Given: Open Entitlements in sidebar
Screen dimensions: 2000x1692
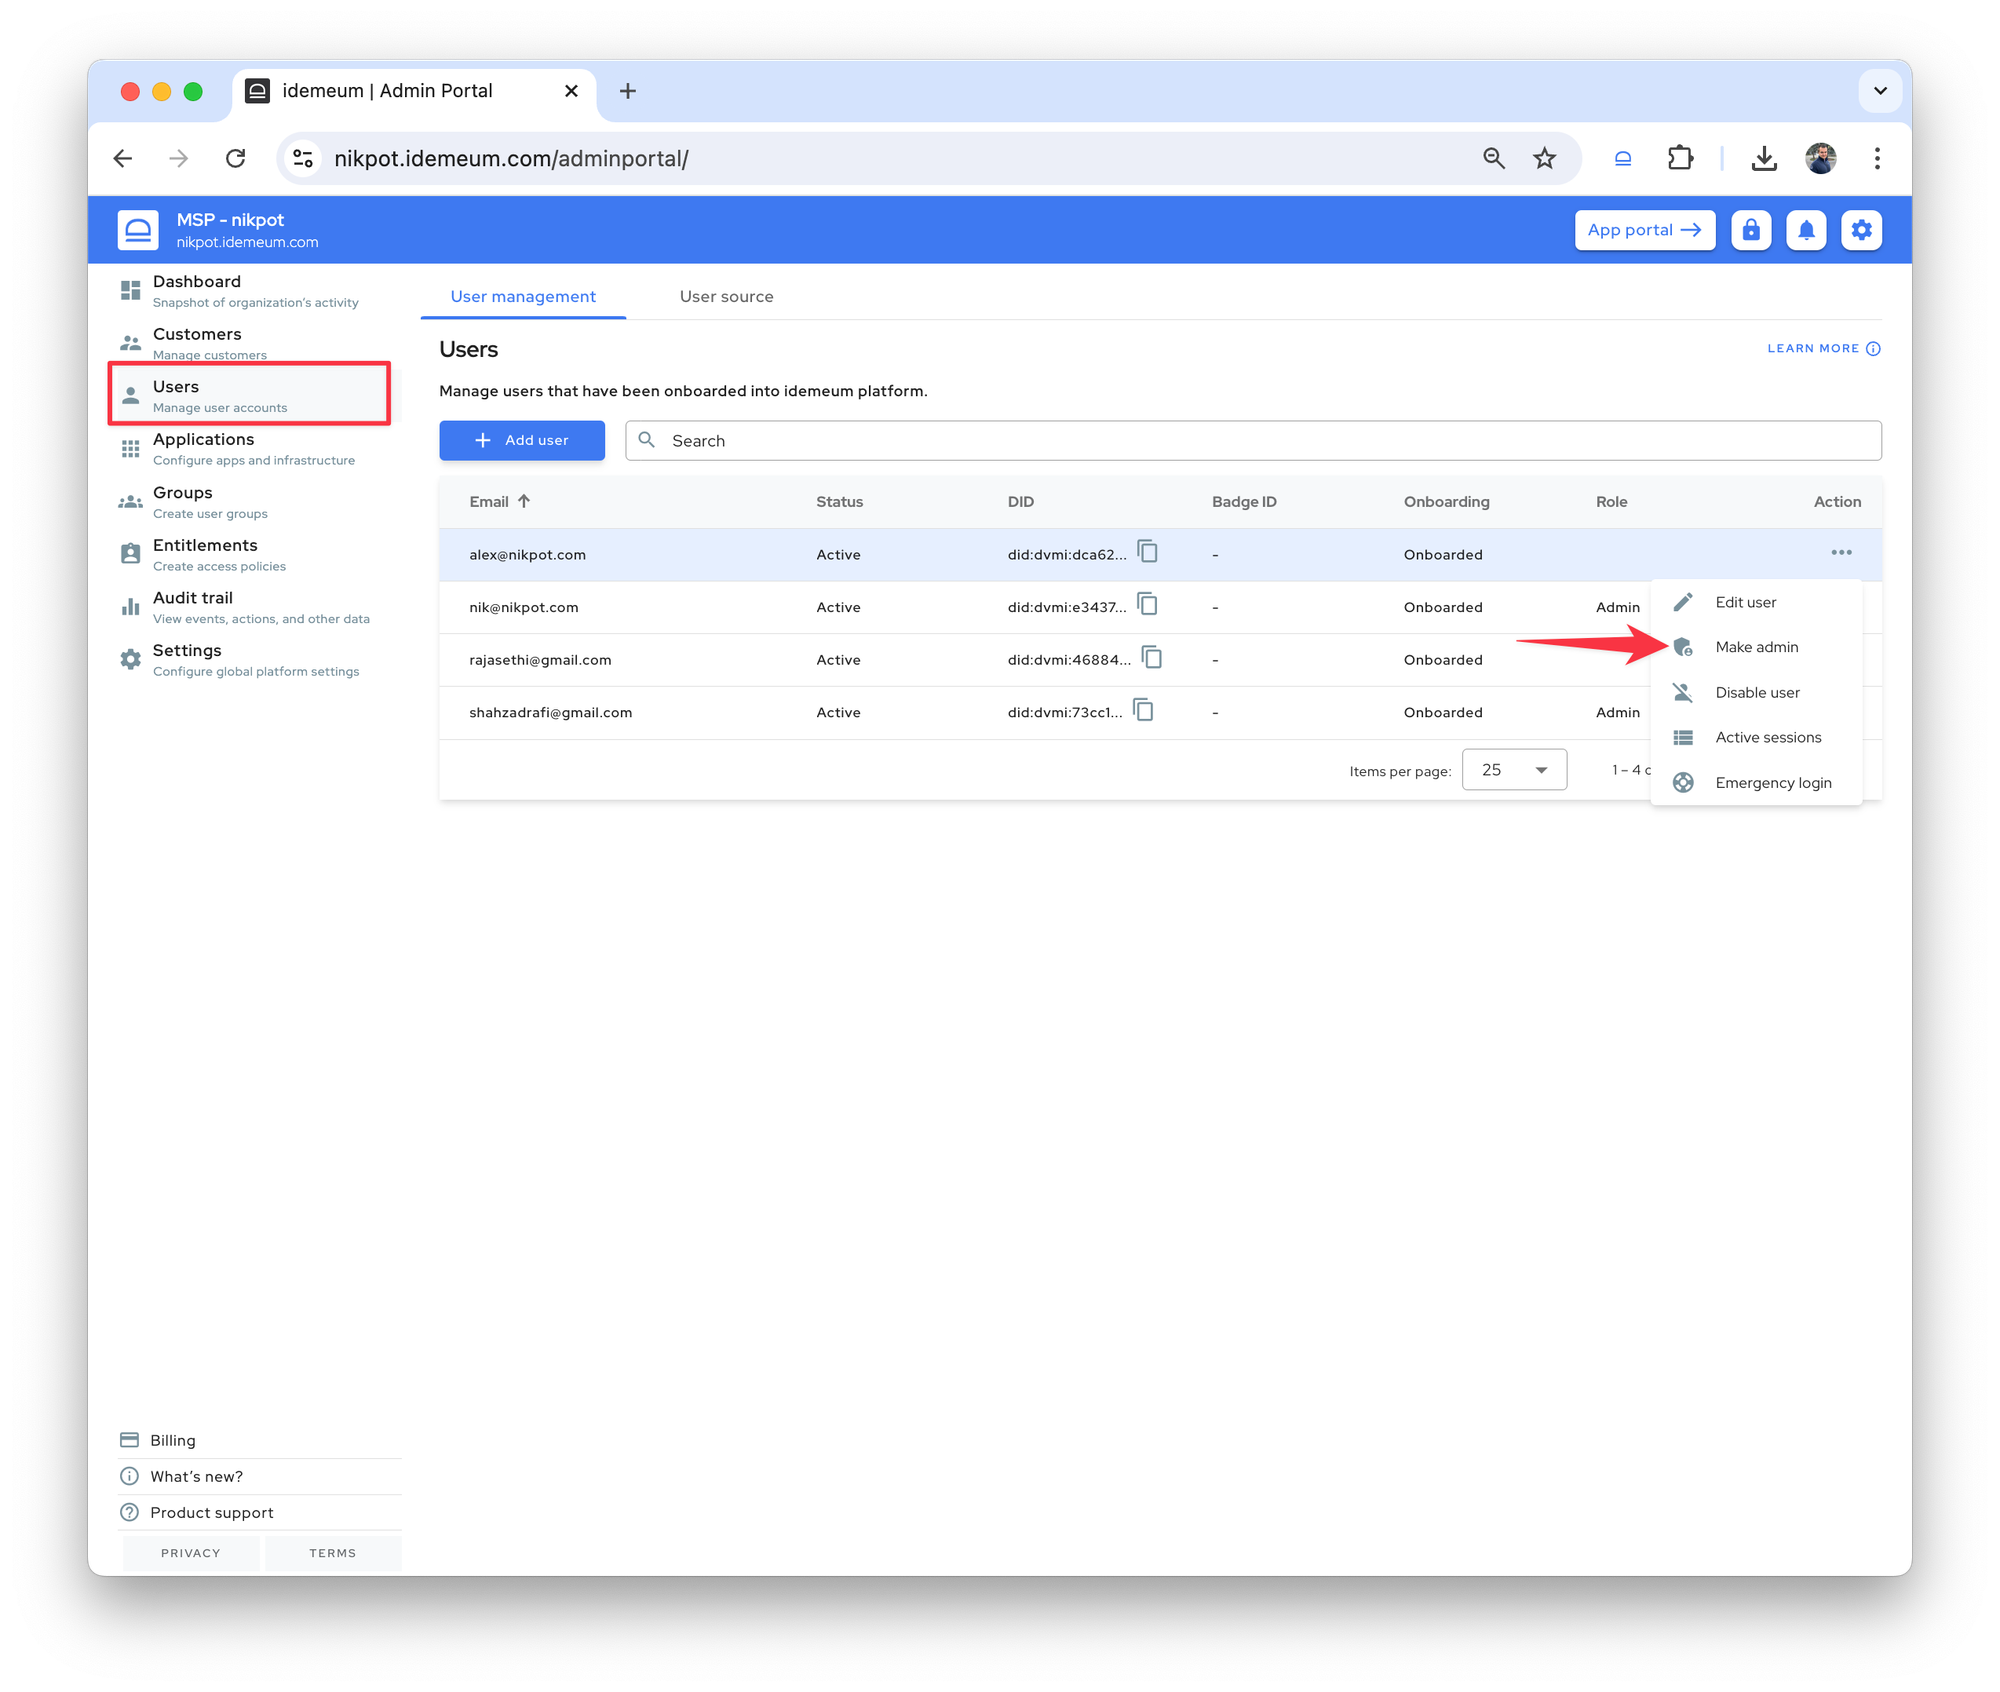Looking at the screenshot, I should (x=250, y=554).
